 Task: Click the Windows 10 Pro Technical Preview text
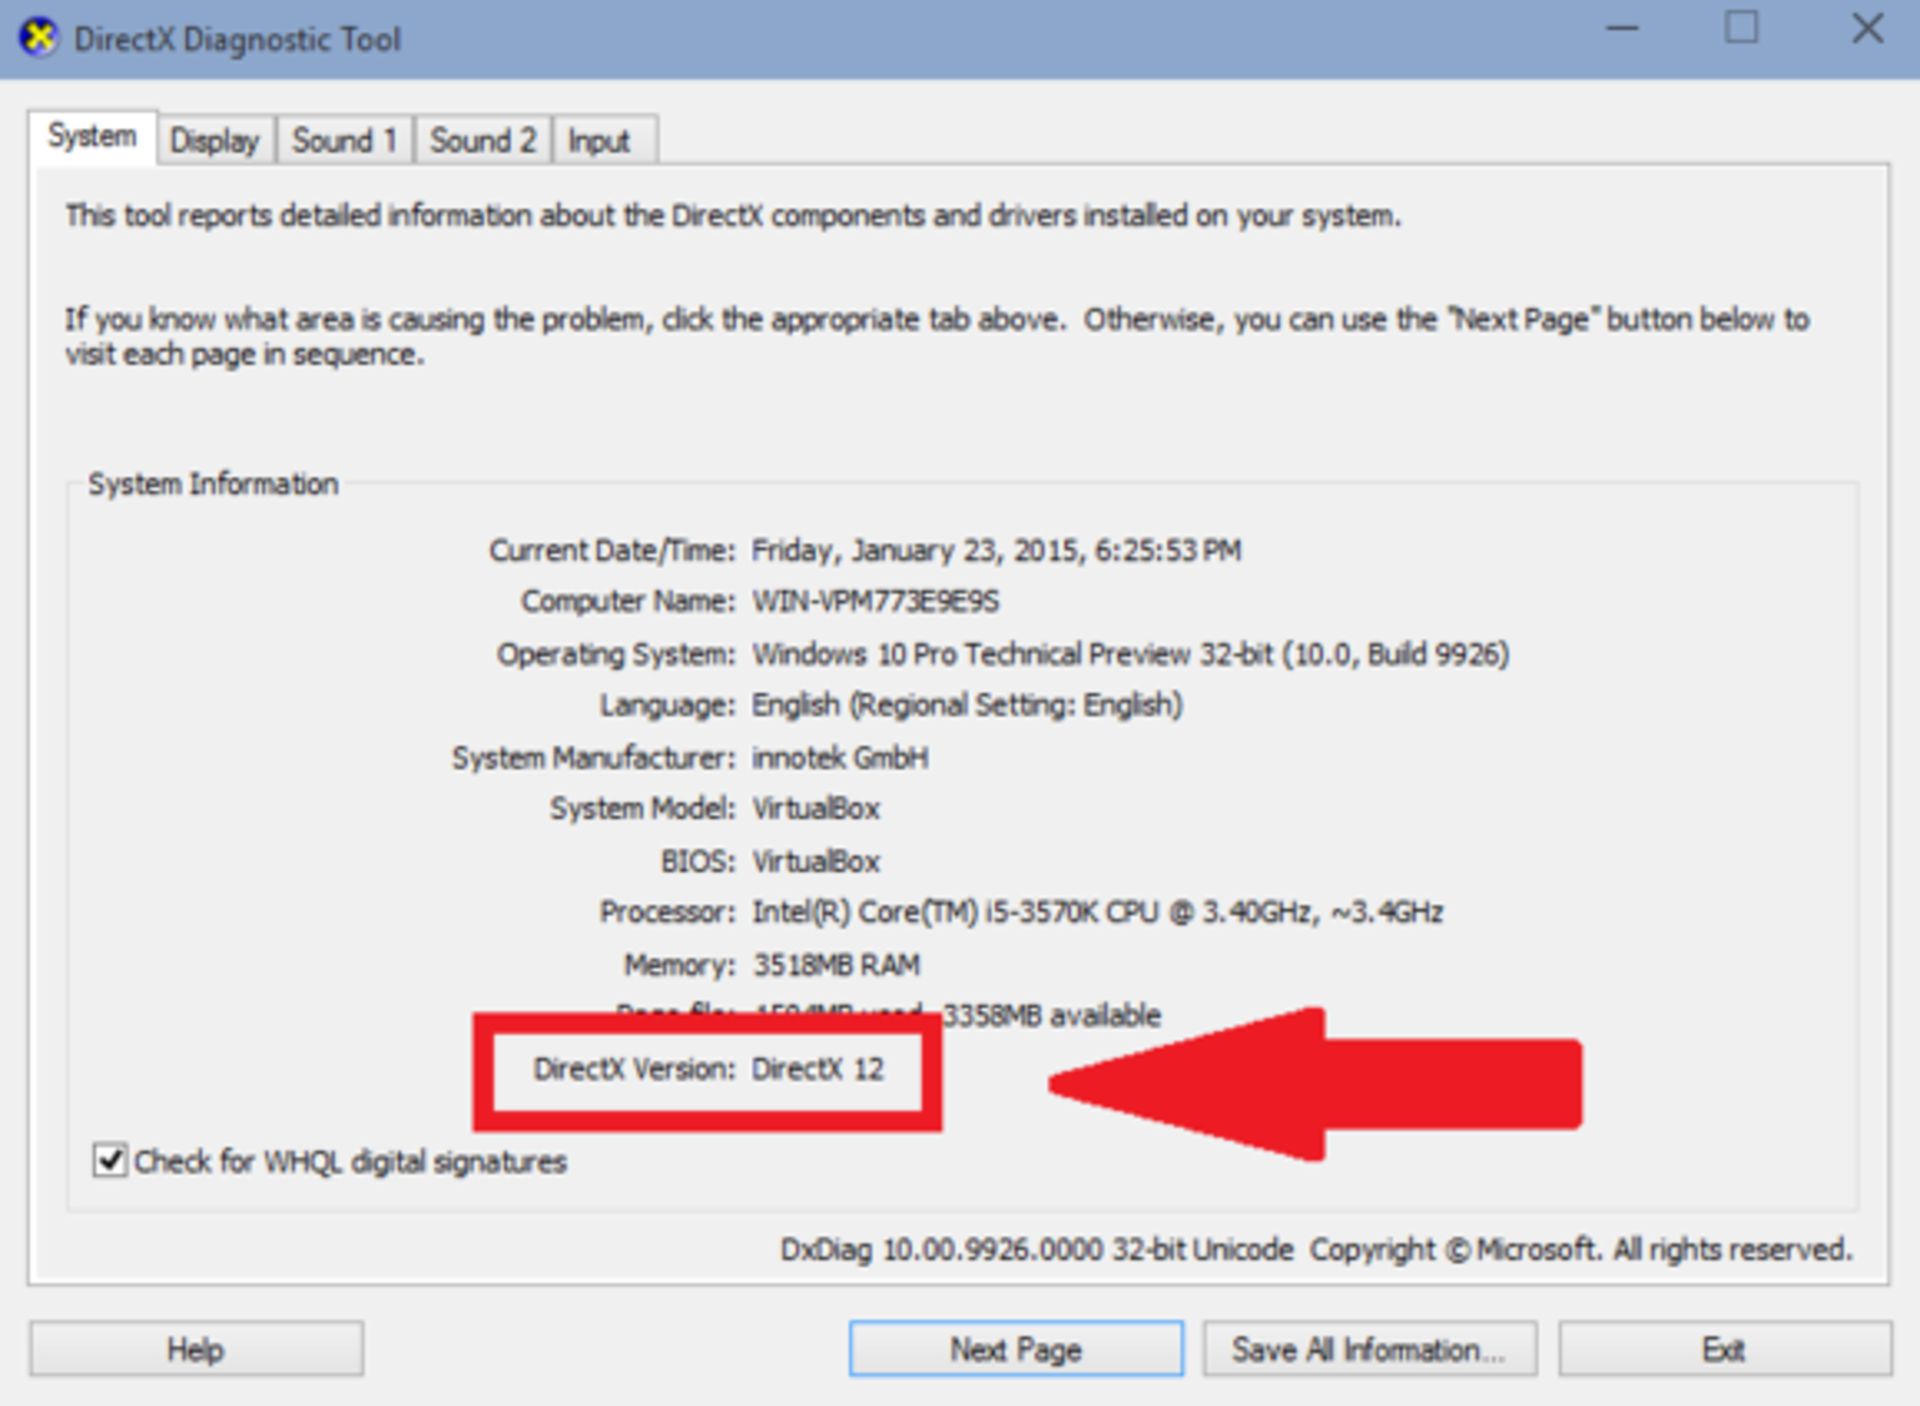[x=1130, y=654]
